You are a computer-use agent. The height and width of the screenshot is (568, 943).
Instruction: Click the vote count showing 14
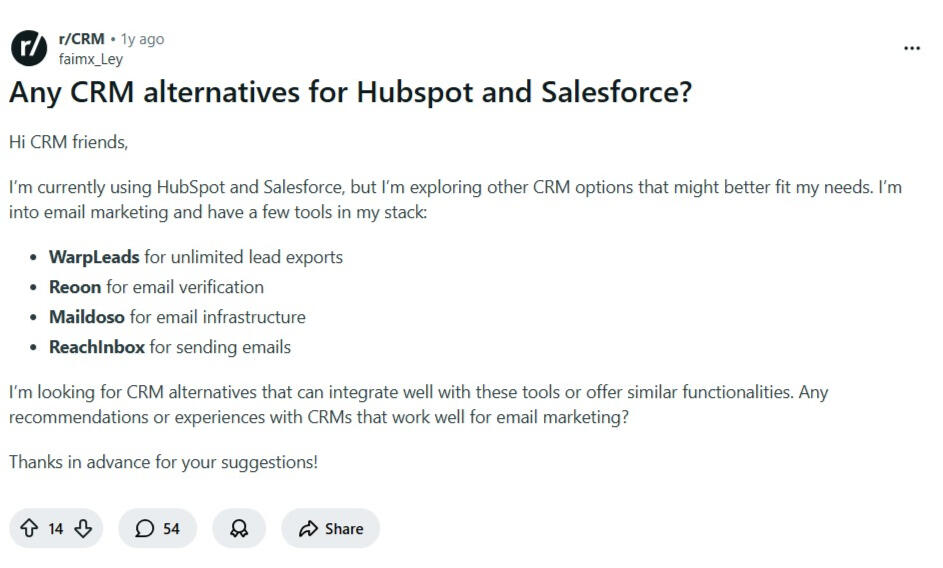56,529
